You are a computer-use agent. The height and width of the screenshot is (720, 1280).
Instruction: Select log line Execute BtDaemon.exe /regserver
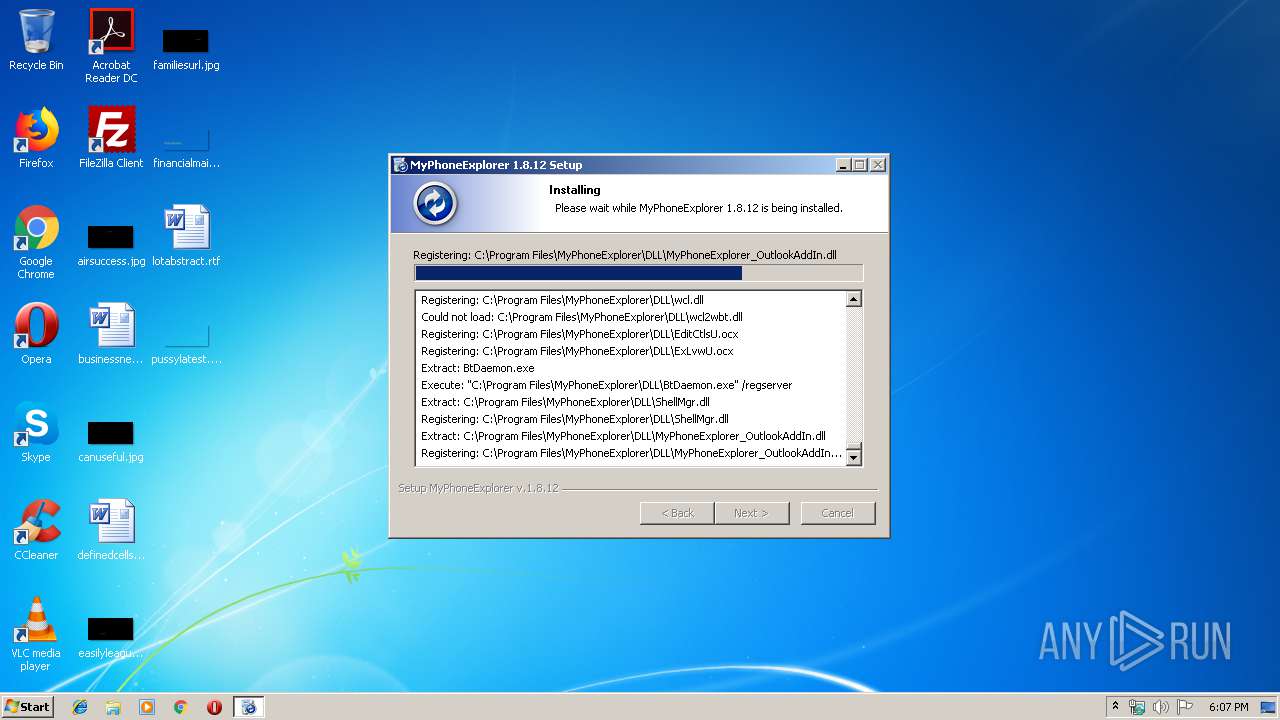pos(607,385)
